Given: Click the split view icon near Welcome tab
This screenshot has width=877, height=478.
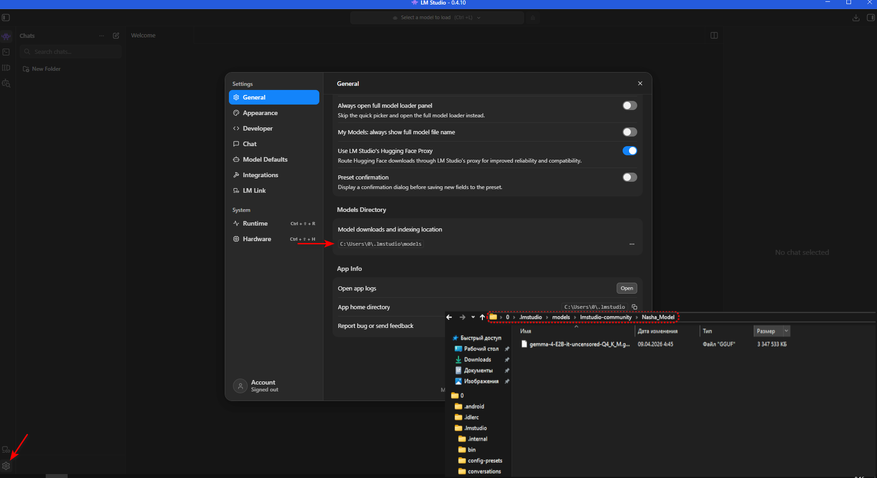Looking at the screenshot, I should 714,35.
